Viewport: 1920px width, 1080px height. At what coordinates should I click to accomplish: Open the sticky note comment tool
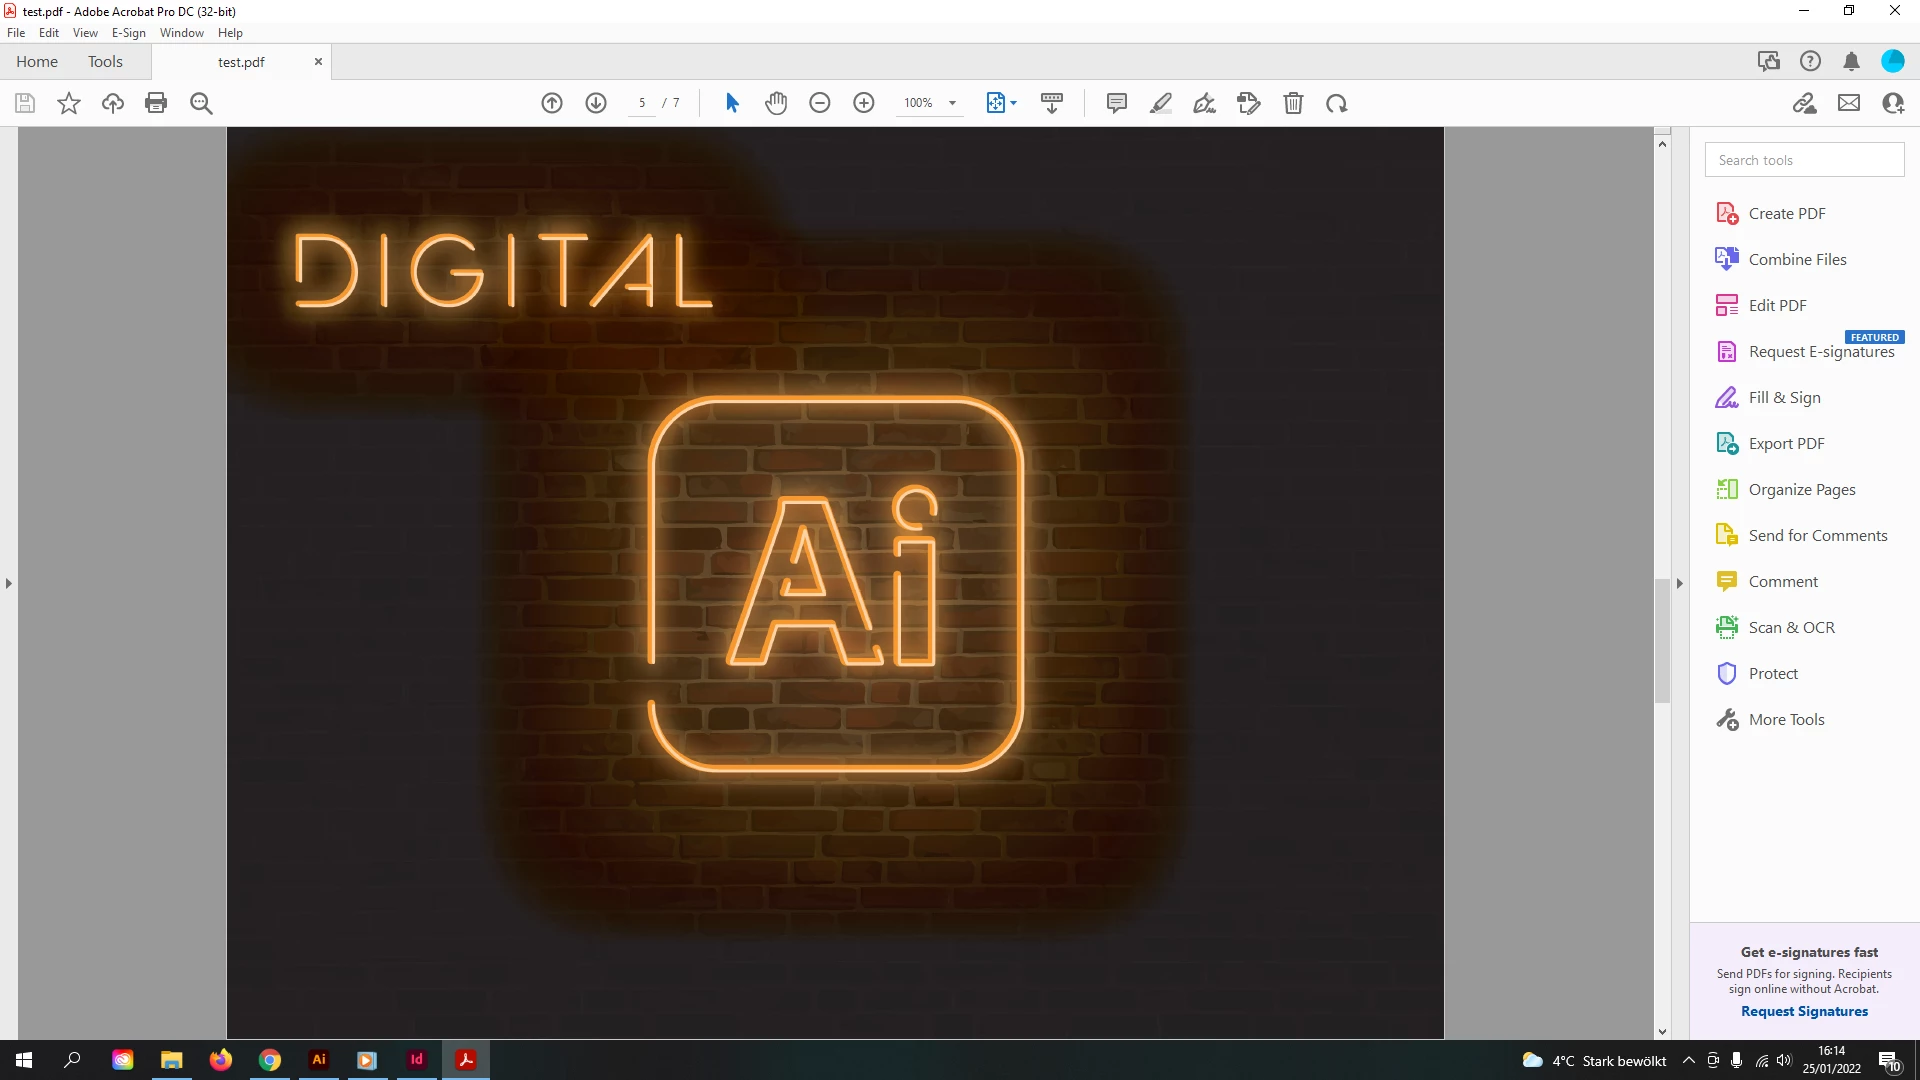coord(1117,103)
